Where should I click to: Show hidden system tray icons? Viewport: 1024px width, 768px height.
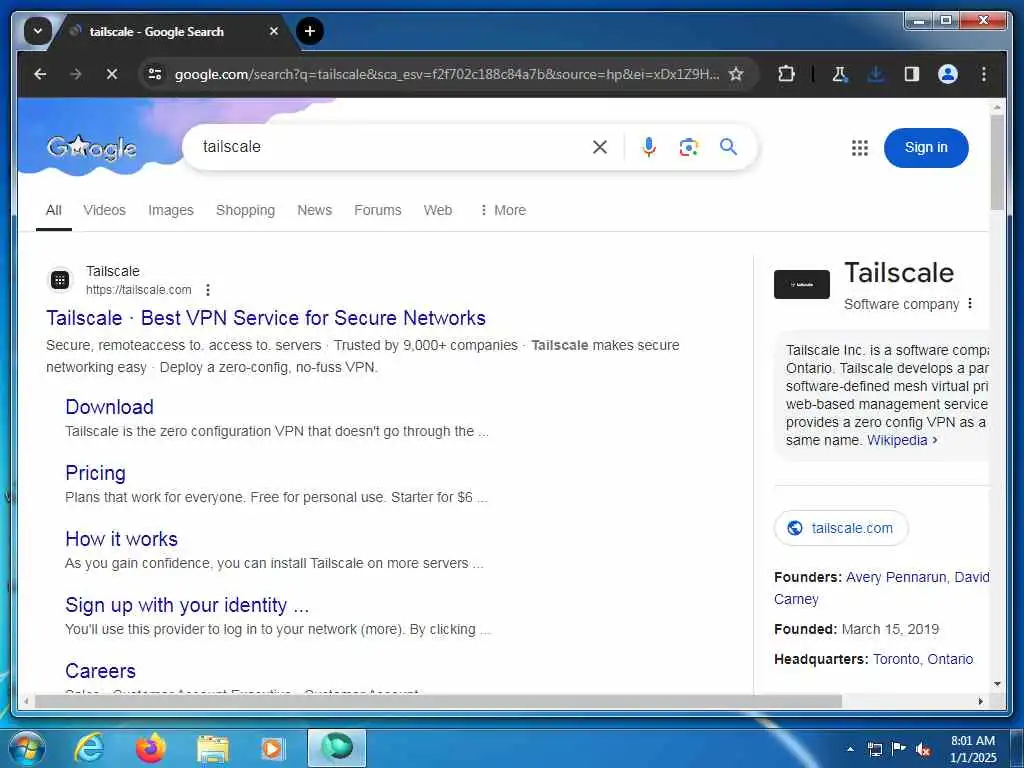click(x=850, y=749)
